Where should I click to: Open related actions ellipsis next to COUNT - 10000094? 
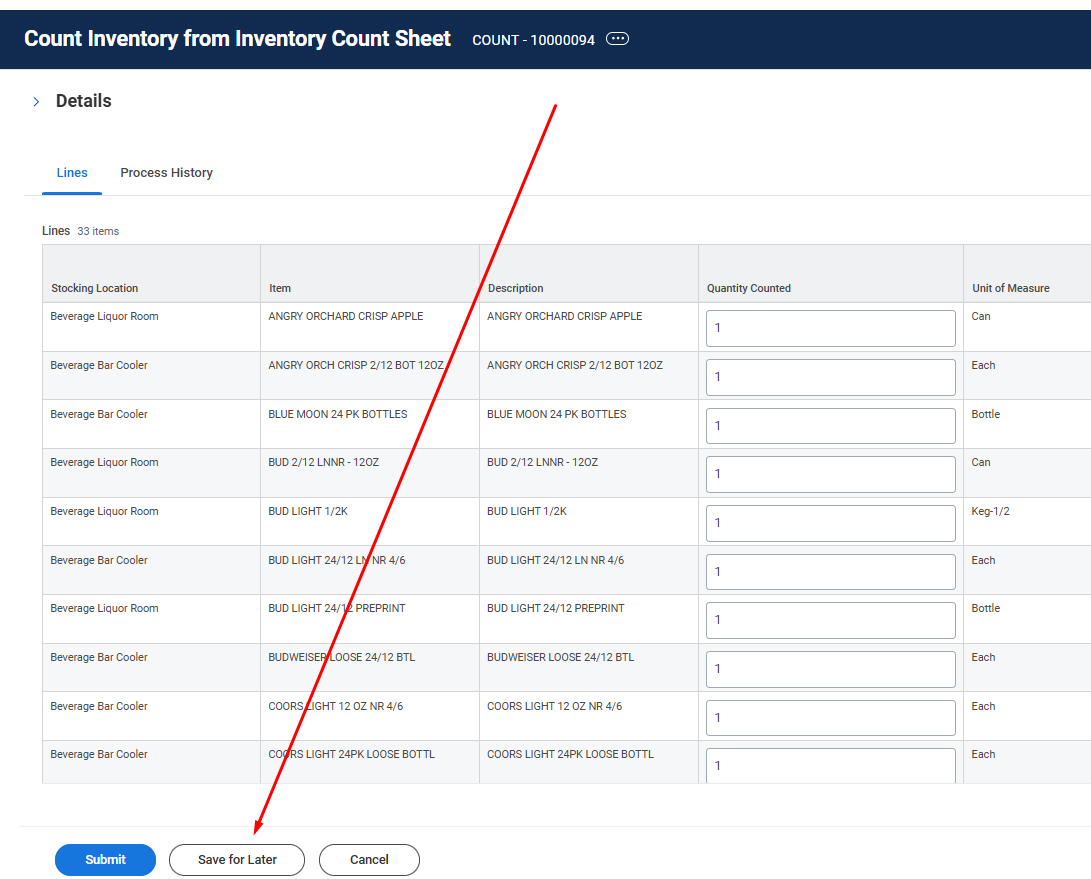click(617, 39)
